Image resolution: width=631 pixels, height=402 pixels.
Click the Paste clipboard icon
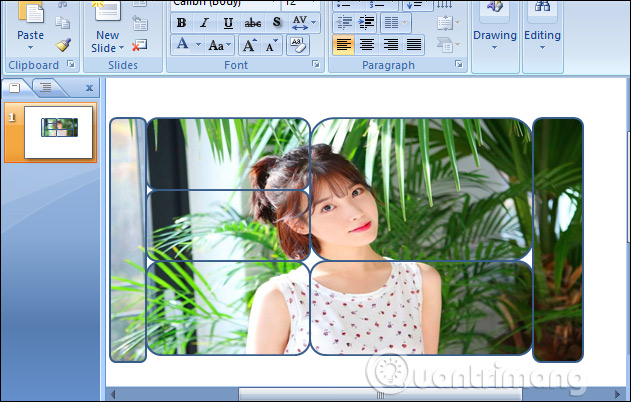(x=30, y=12)
